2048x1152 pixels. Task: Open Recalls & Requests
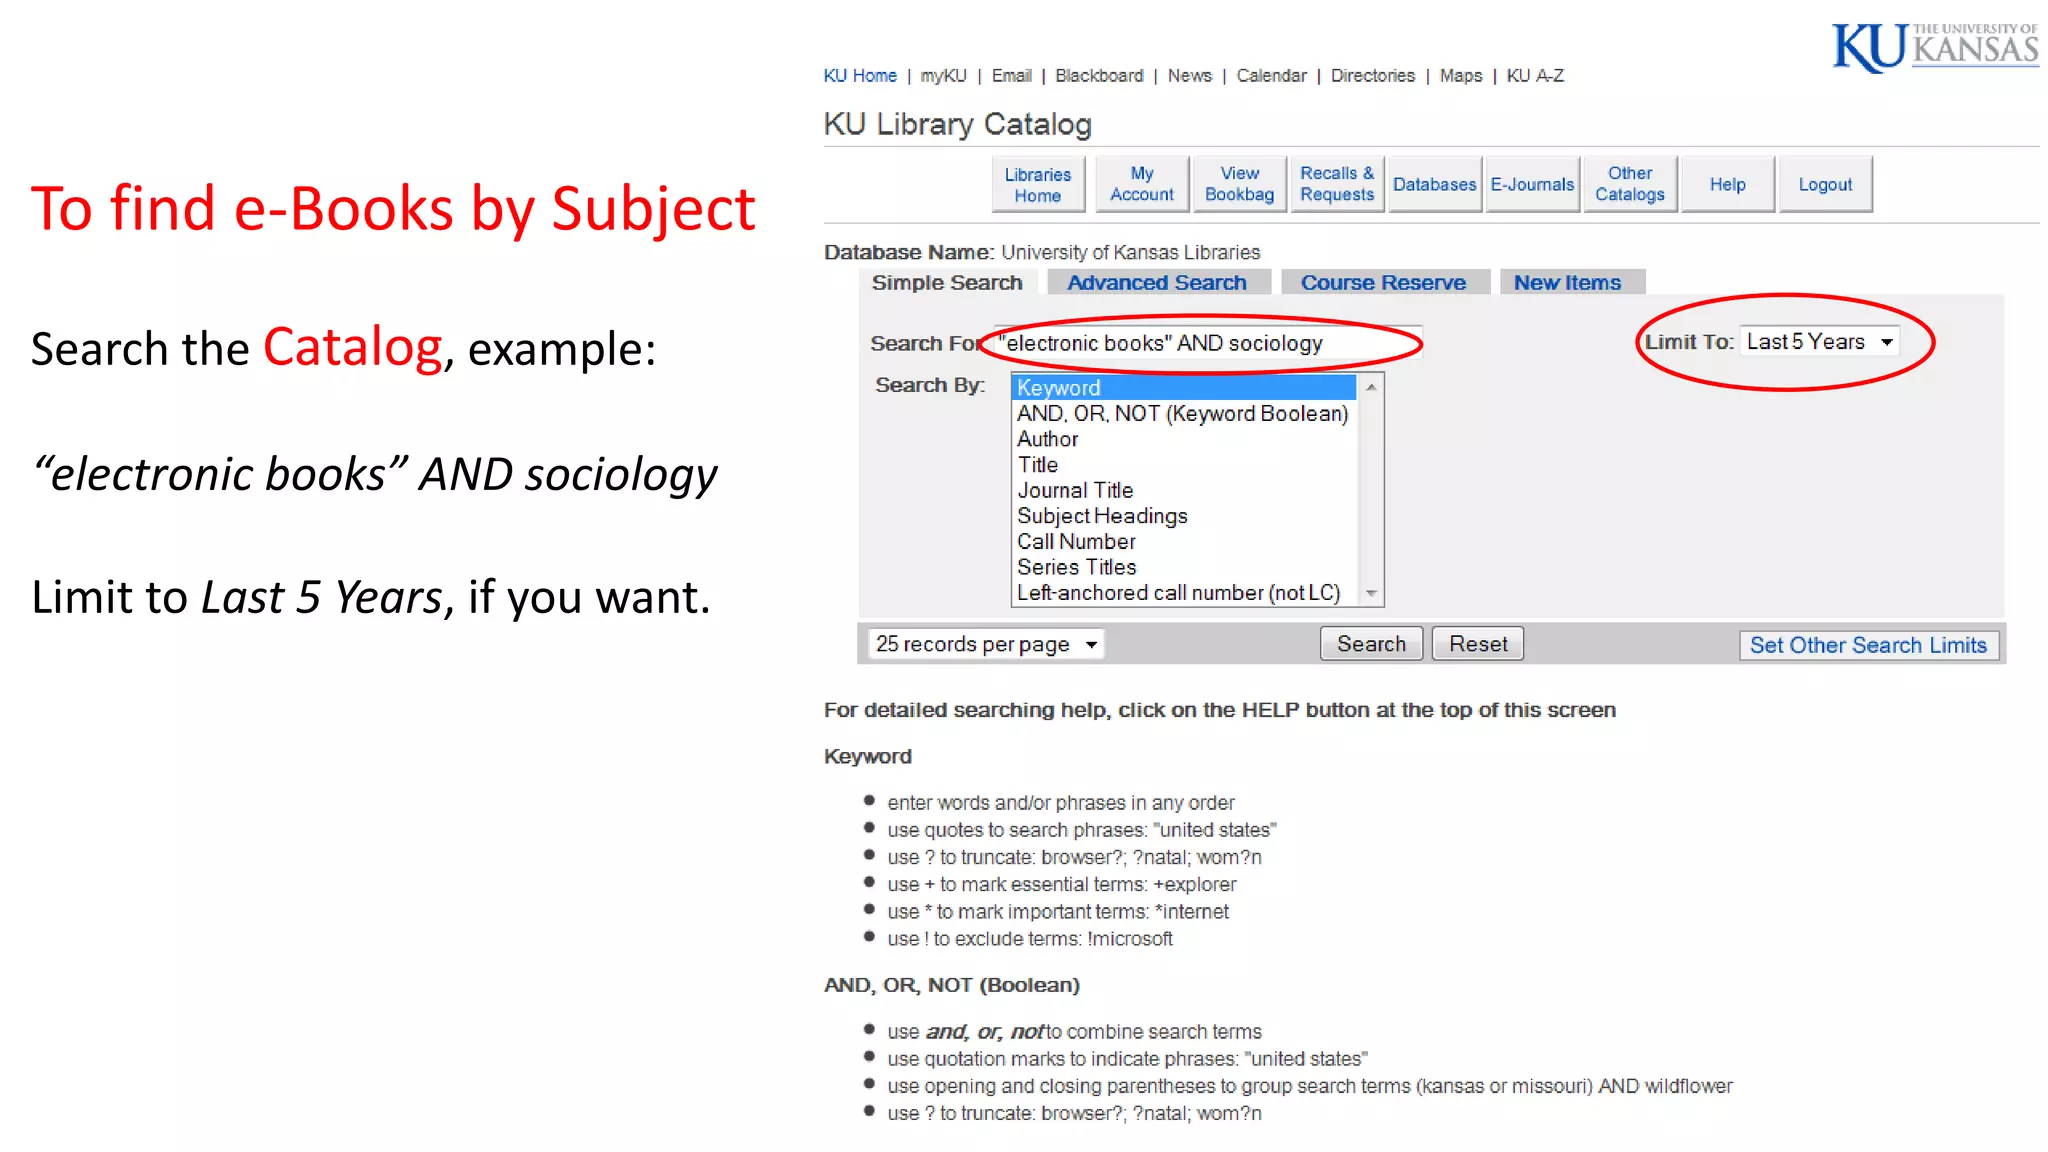click(1337, 184)
